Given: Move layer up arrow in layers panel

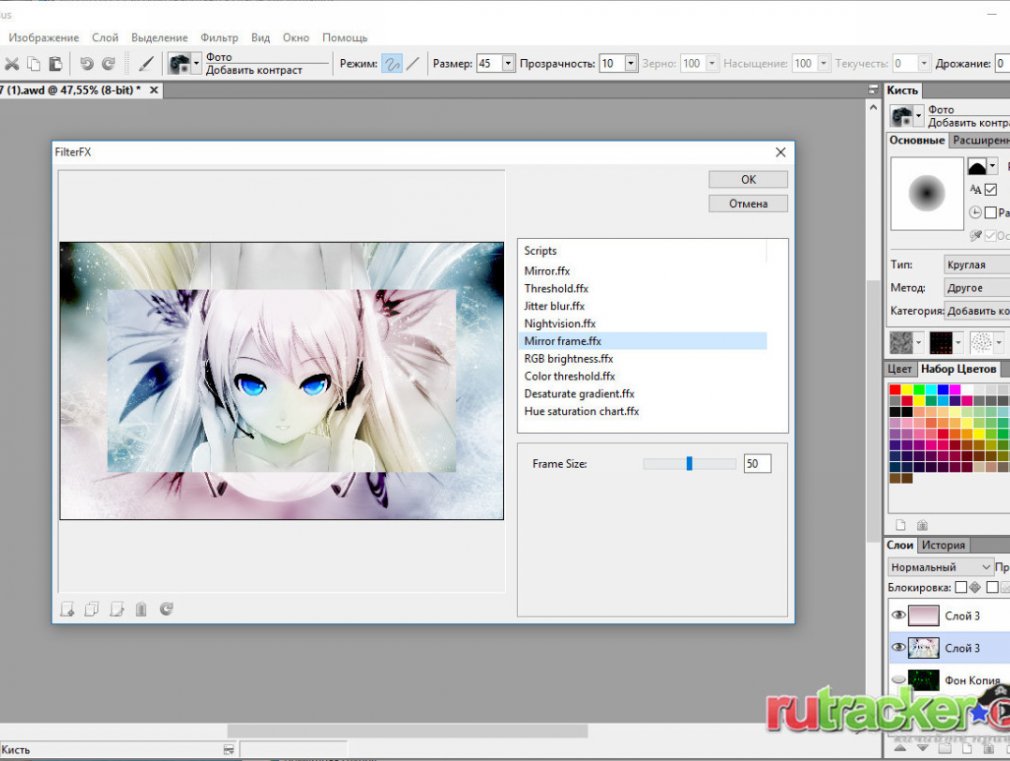Looking at the screenshot, I should [x=900, y=749].
